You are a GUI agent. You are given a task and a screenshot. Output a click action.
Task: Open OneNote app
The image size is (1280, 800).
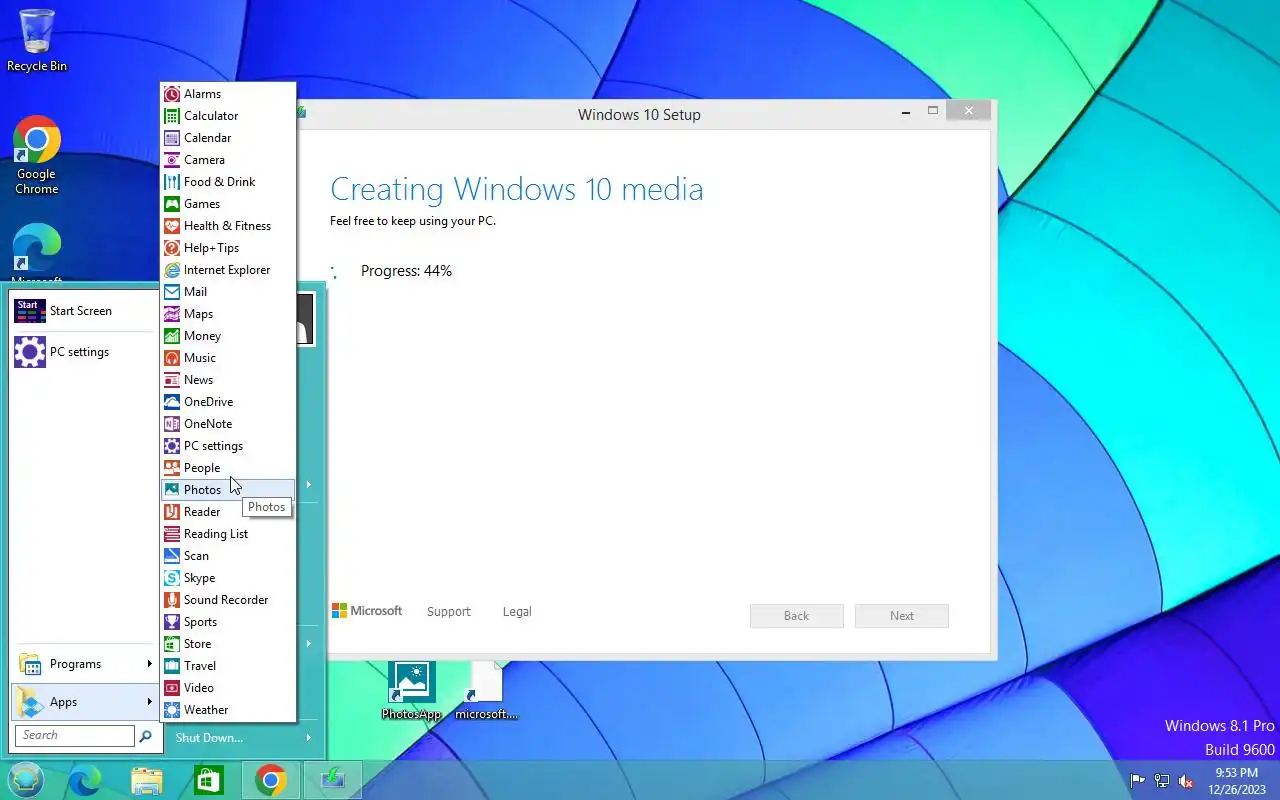(x=228, y=424)
